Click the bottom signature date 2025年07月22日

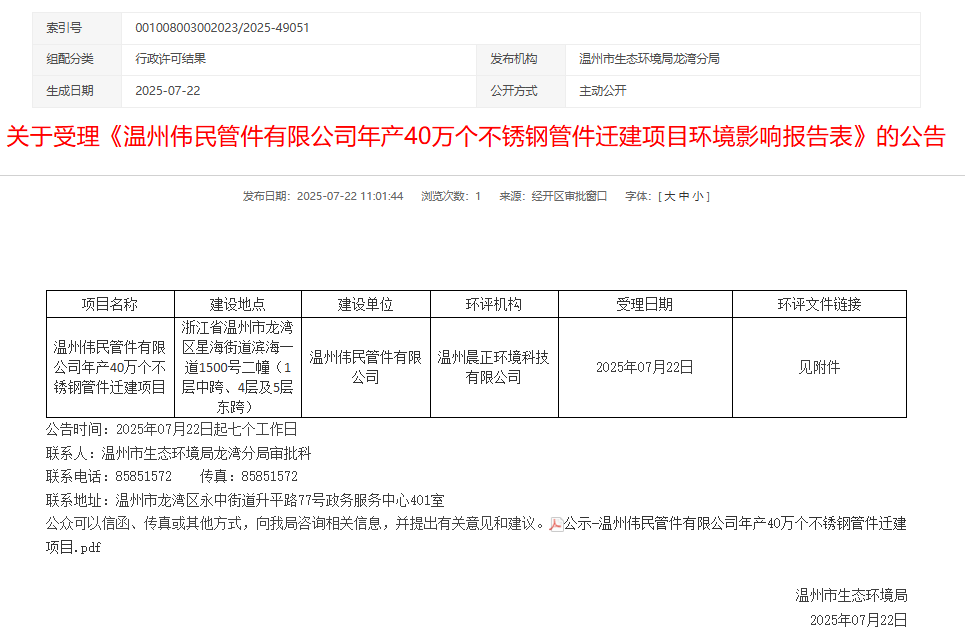[859, 620]
